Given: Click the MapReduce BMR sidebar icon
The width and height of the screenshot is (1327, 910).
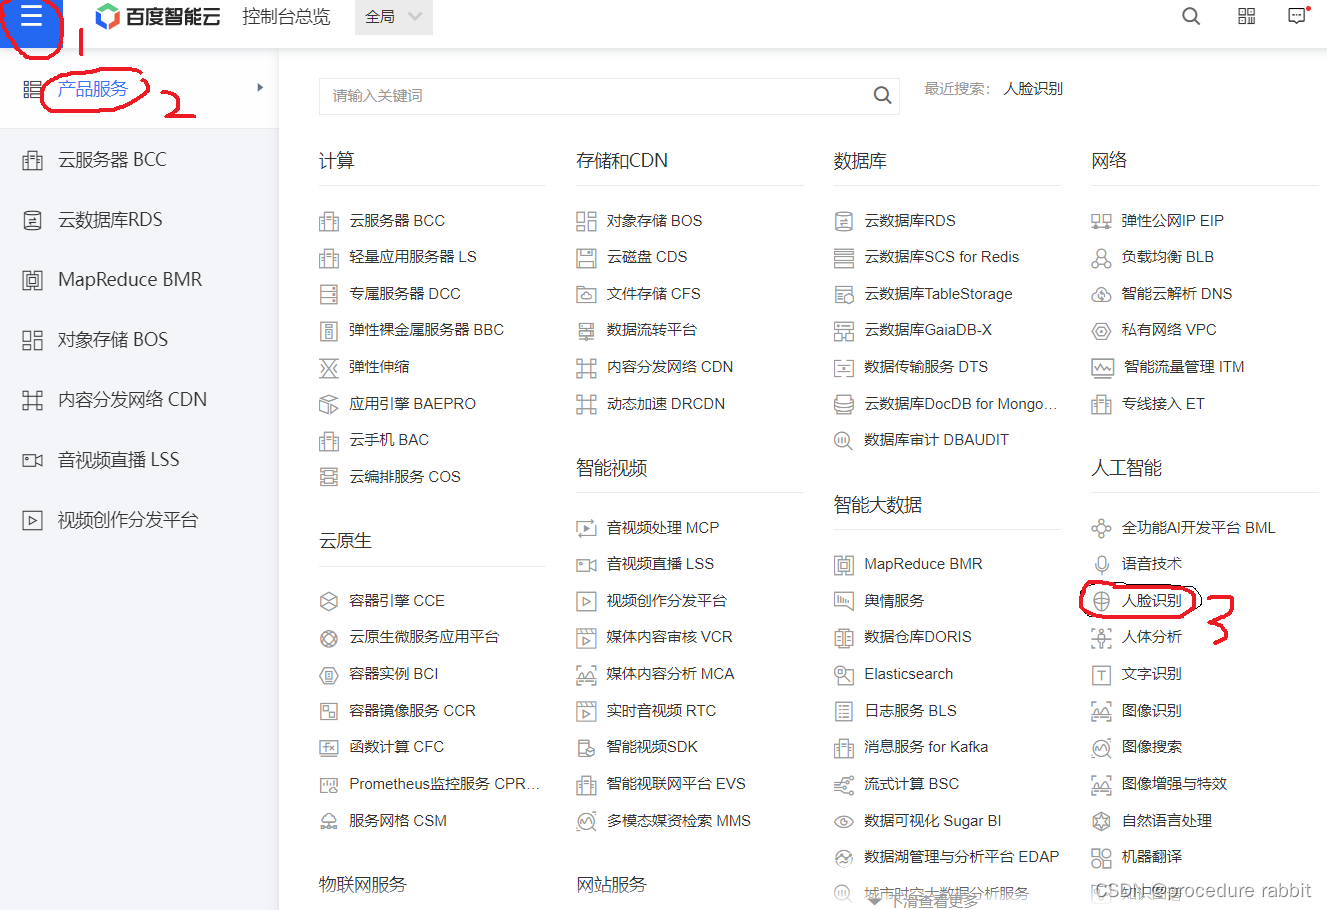Looking at the screenshot, I should click(33, 280).
